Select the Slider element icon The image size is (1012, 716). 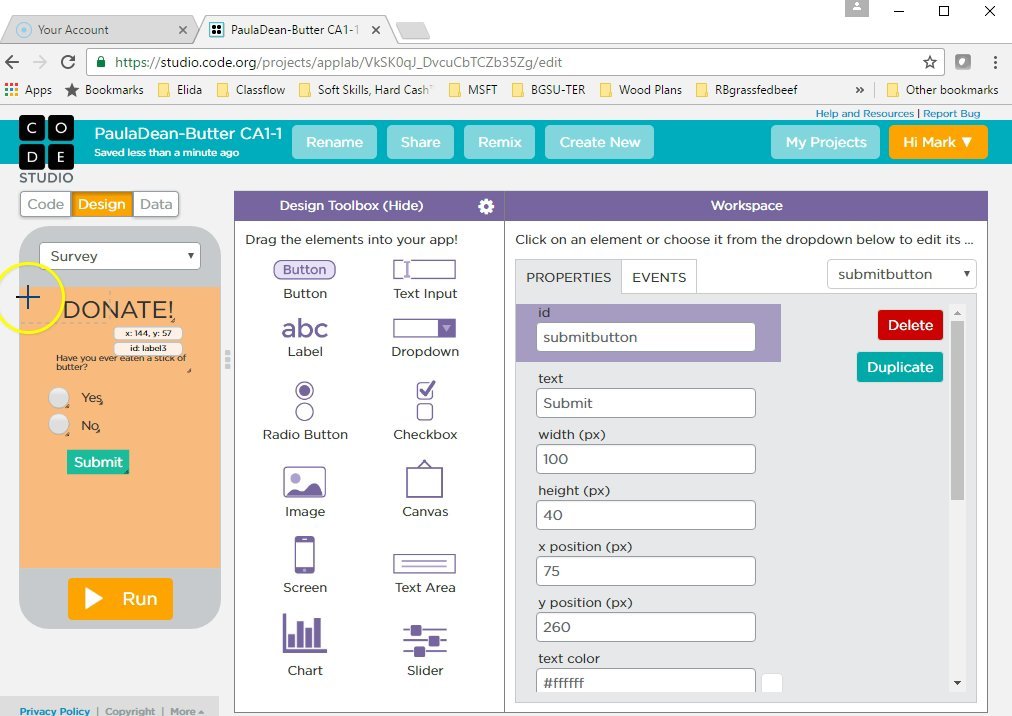pyautogui.click(x=424, y=636)
